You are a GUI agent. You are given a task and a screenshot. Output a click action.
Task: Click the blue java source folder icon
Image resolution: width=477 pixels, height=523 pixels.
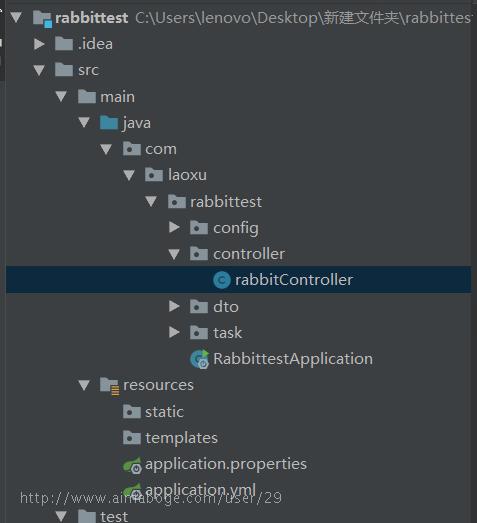tap(109, 123)
